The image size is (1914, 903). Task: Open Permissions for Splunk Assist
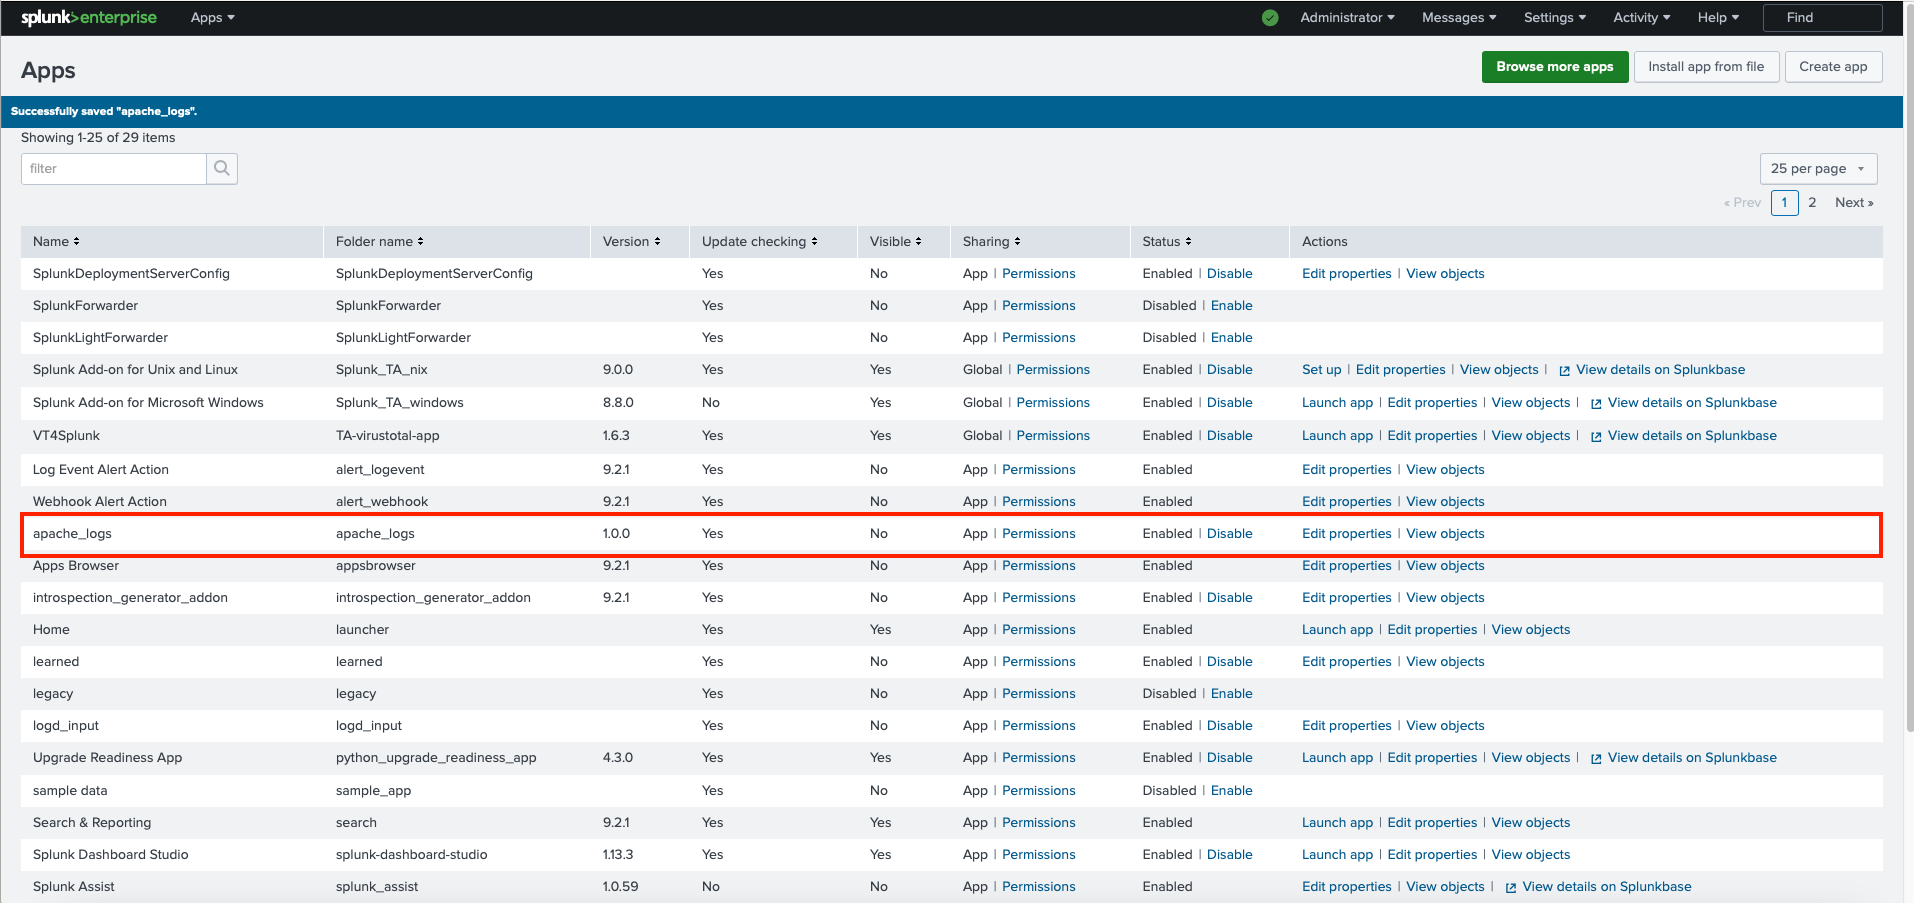[x=1039, y=886]
